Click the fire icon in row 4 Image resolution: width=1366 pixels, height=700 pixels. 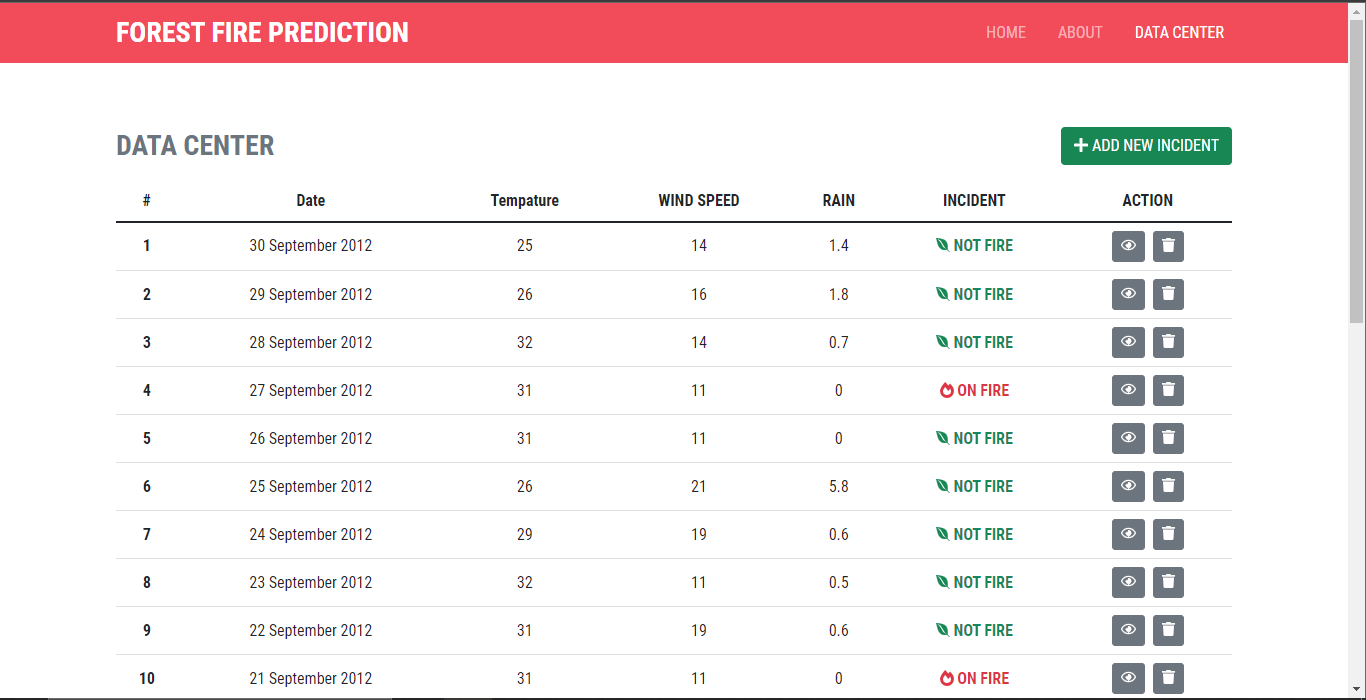[946, 391]
